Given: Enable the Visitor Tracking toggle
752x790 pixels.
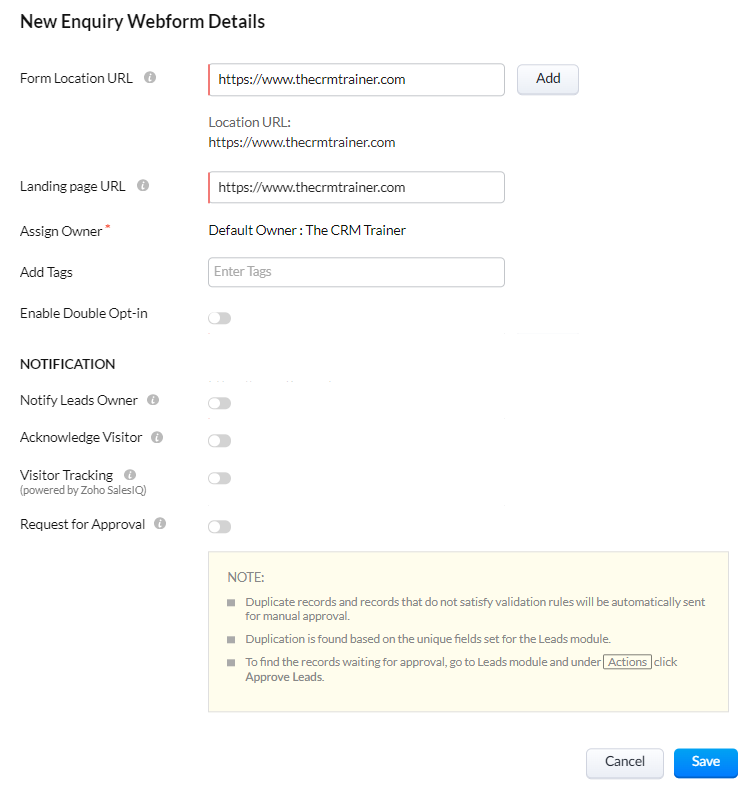Looking at the screenshot, I should point(219,478).
